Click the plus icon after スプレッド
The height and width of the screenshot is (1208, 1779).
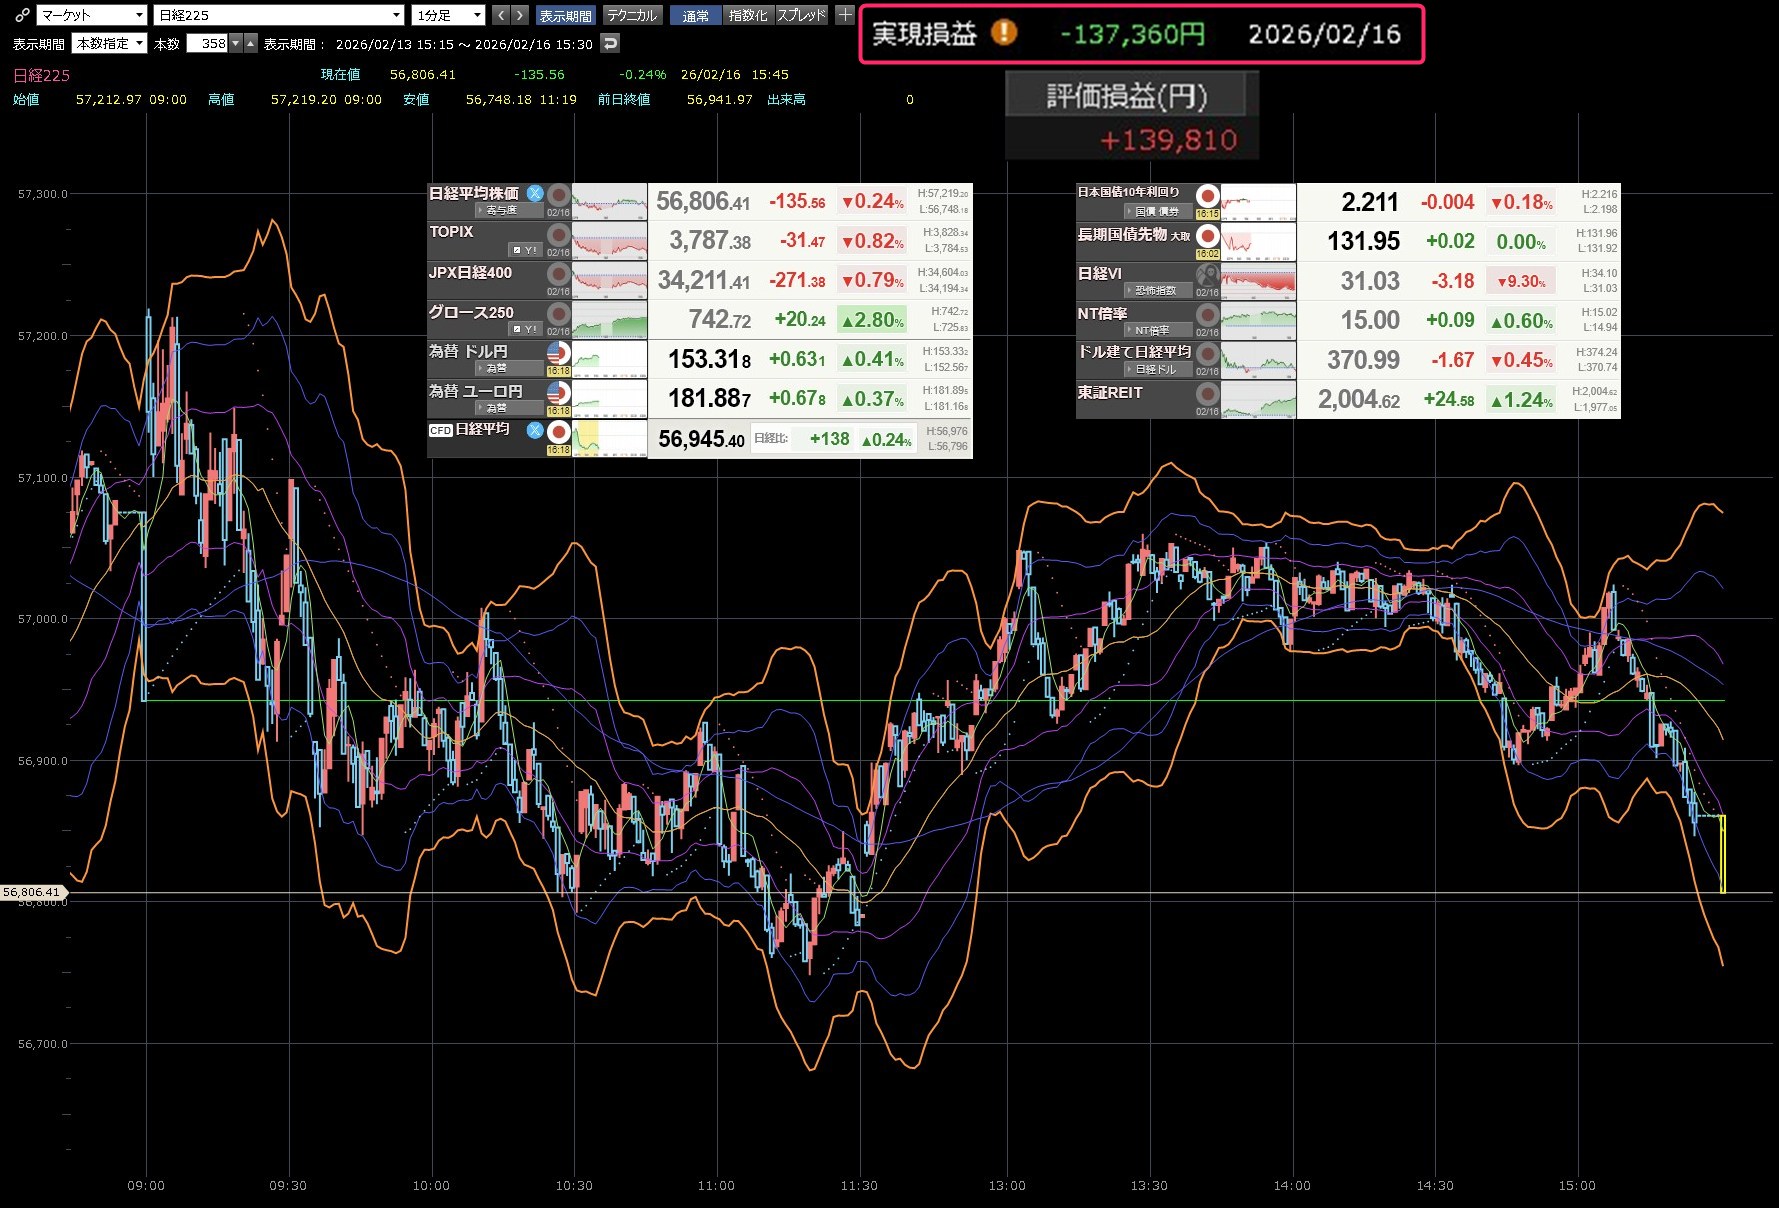(845, 15)
